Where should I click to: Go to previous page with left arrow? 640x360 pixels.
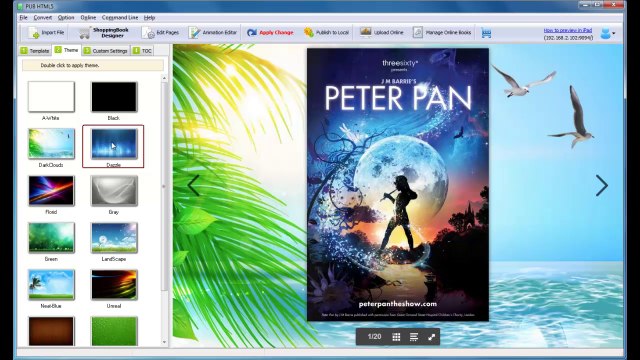click(x=194, y=186)
